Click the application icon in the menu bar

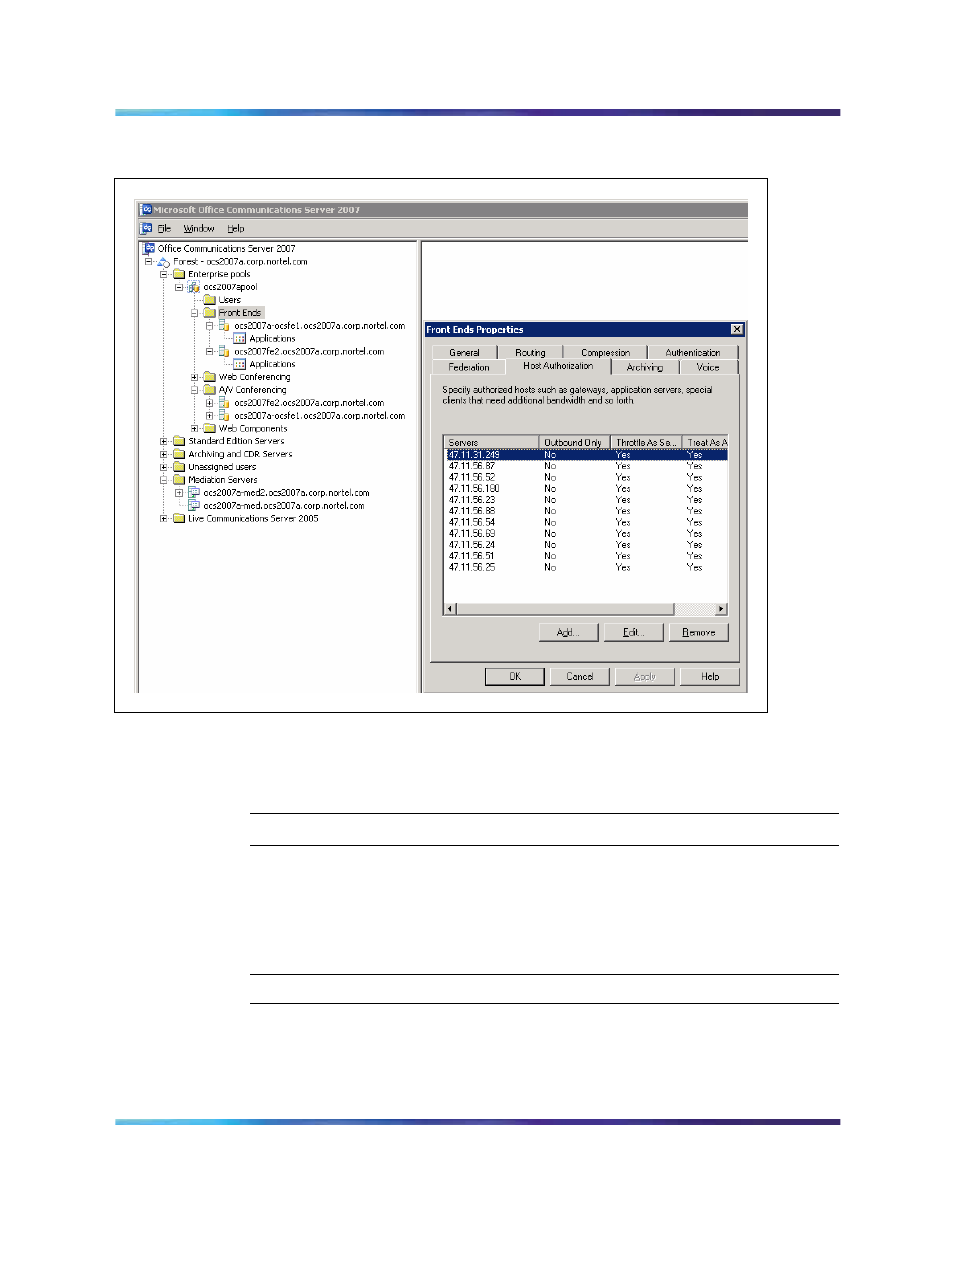coord(146,228)
